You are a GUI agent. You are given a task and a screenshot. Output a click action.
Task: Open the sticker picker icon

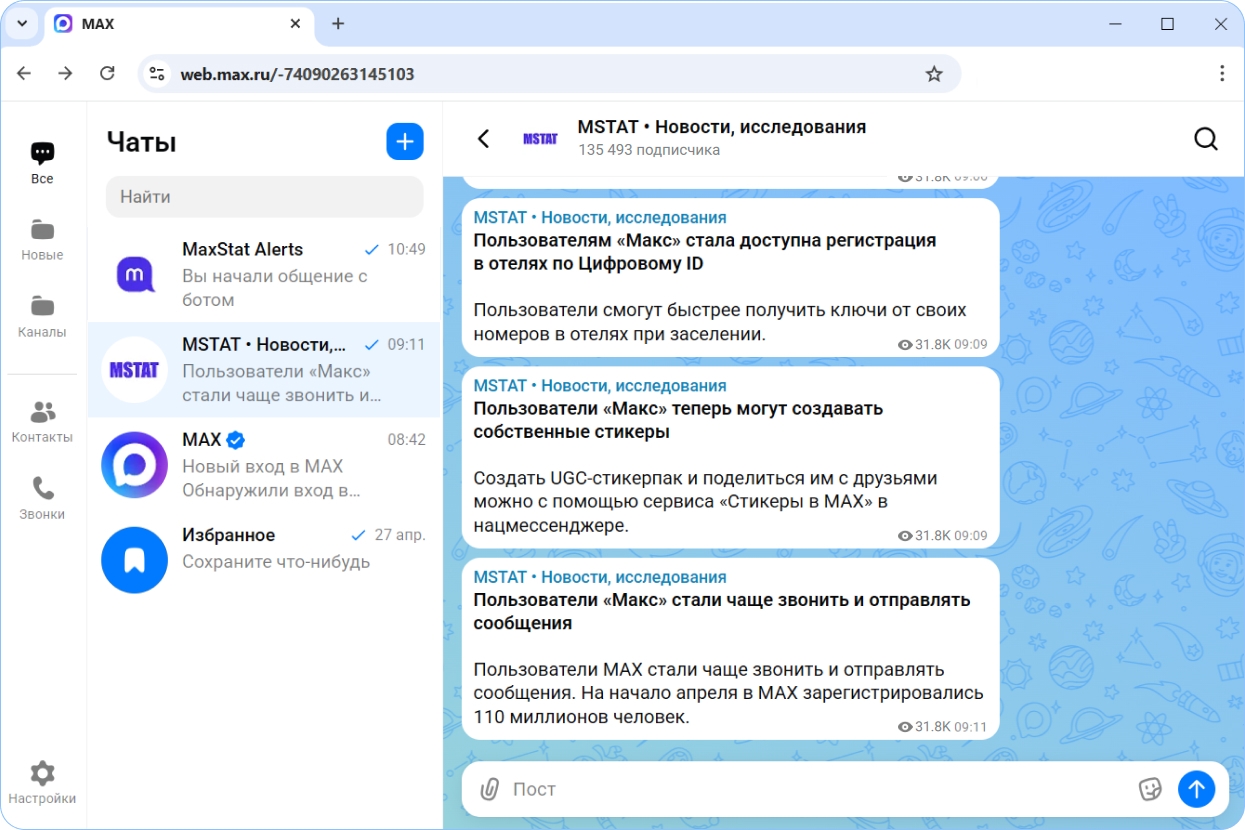point(1150,789)
